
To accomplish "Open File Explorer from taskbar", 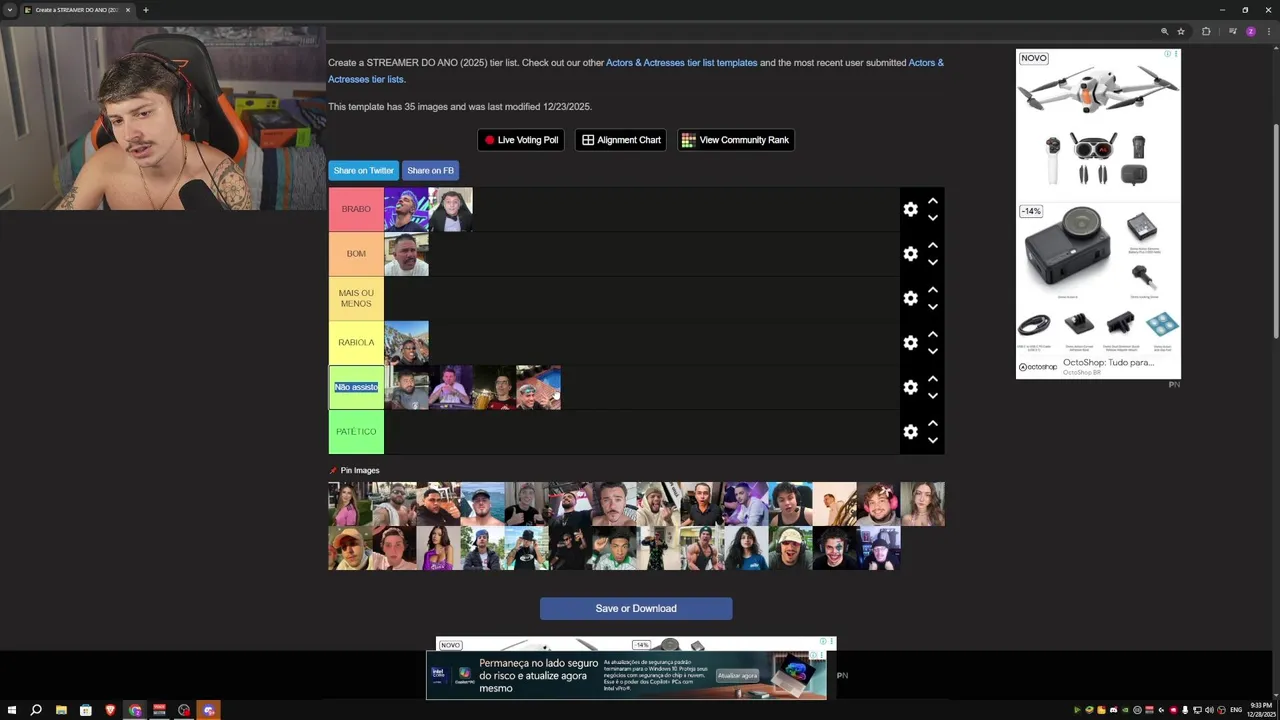I will coord(61,710).
